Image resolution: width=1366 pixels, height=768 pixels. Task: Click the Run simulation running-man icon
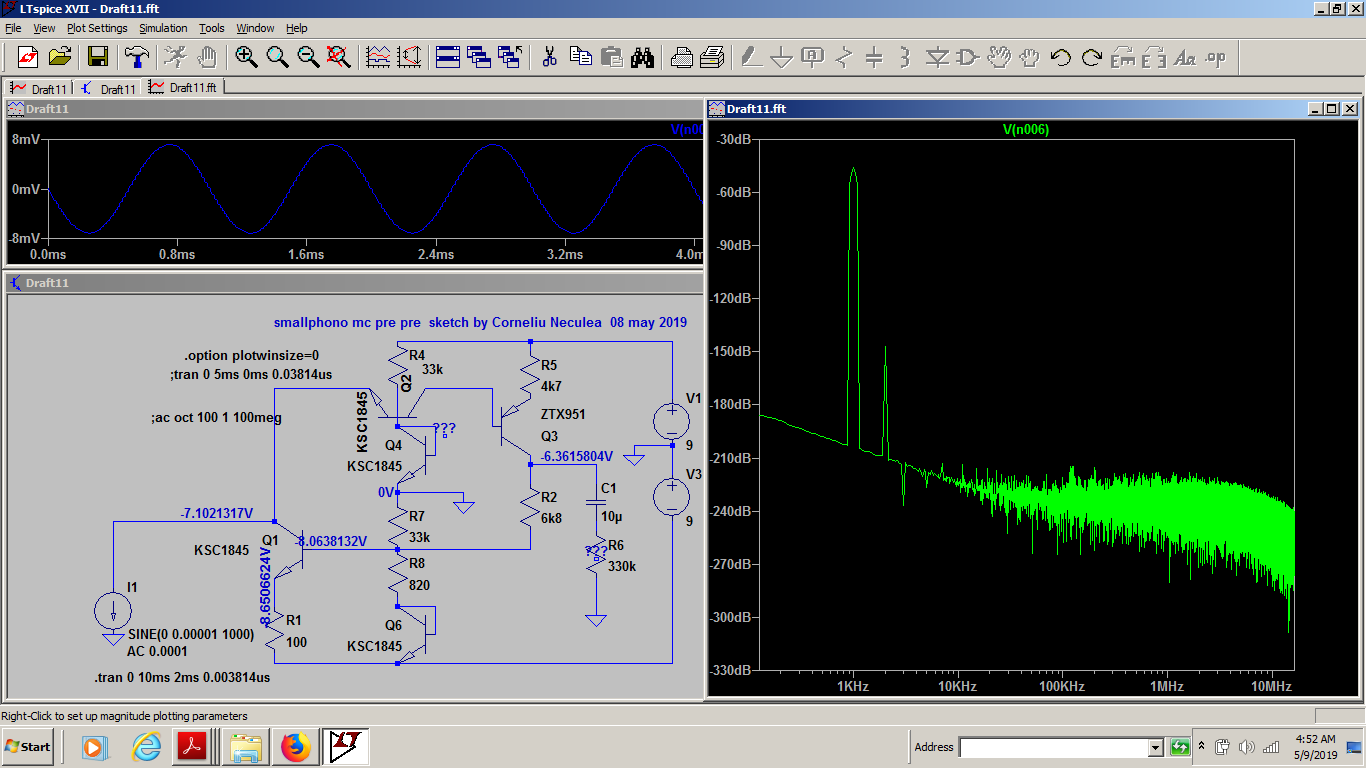[x=175, y=57]
